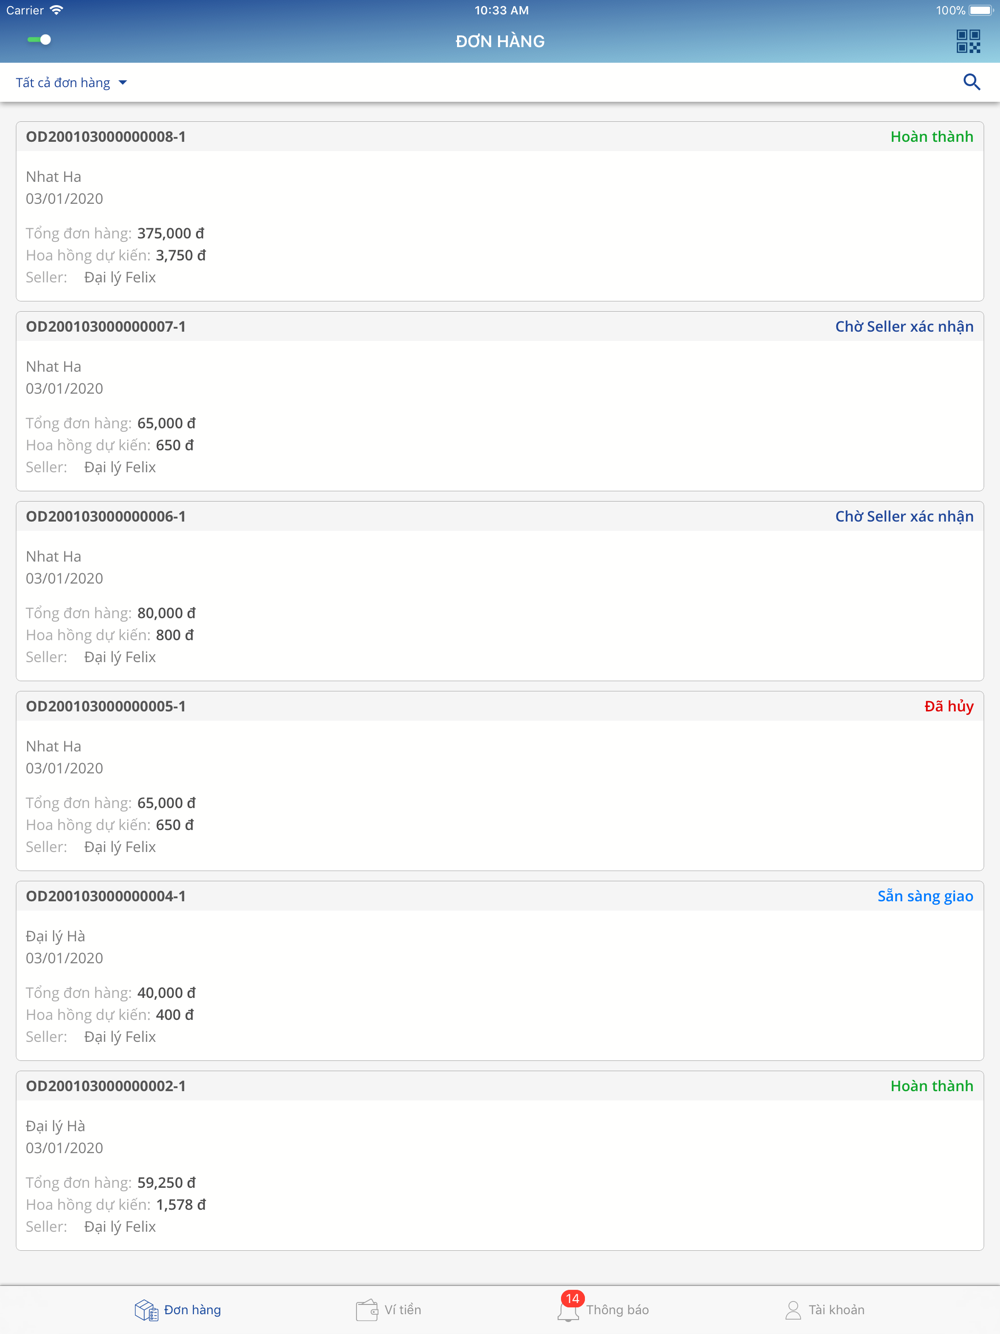The width and height of the screenshot is (1000, 1334).
Task: Click the "Sẵn sàng giao" status label
Action: 925,896
